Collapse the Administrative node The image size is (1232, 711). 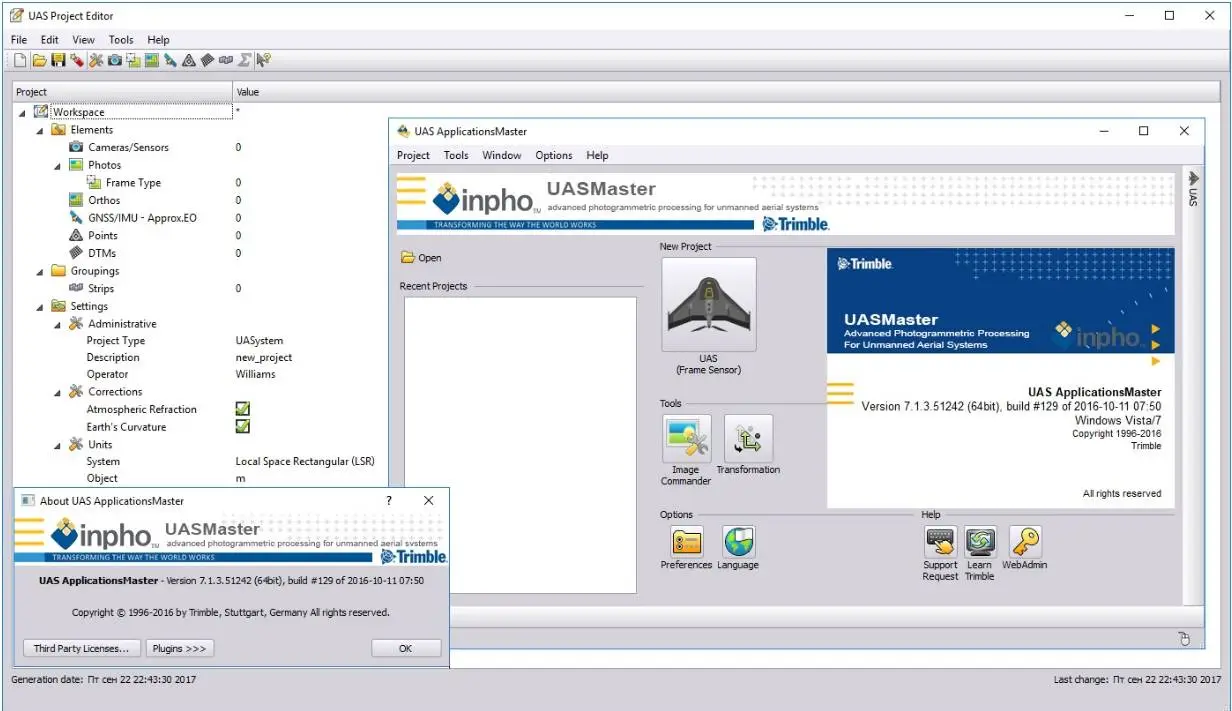[x=58, y=324]
